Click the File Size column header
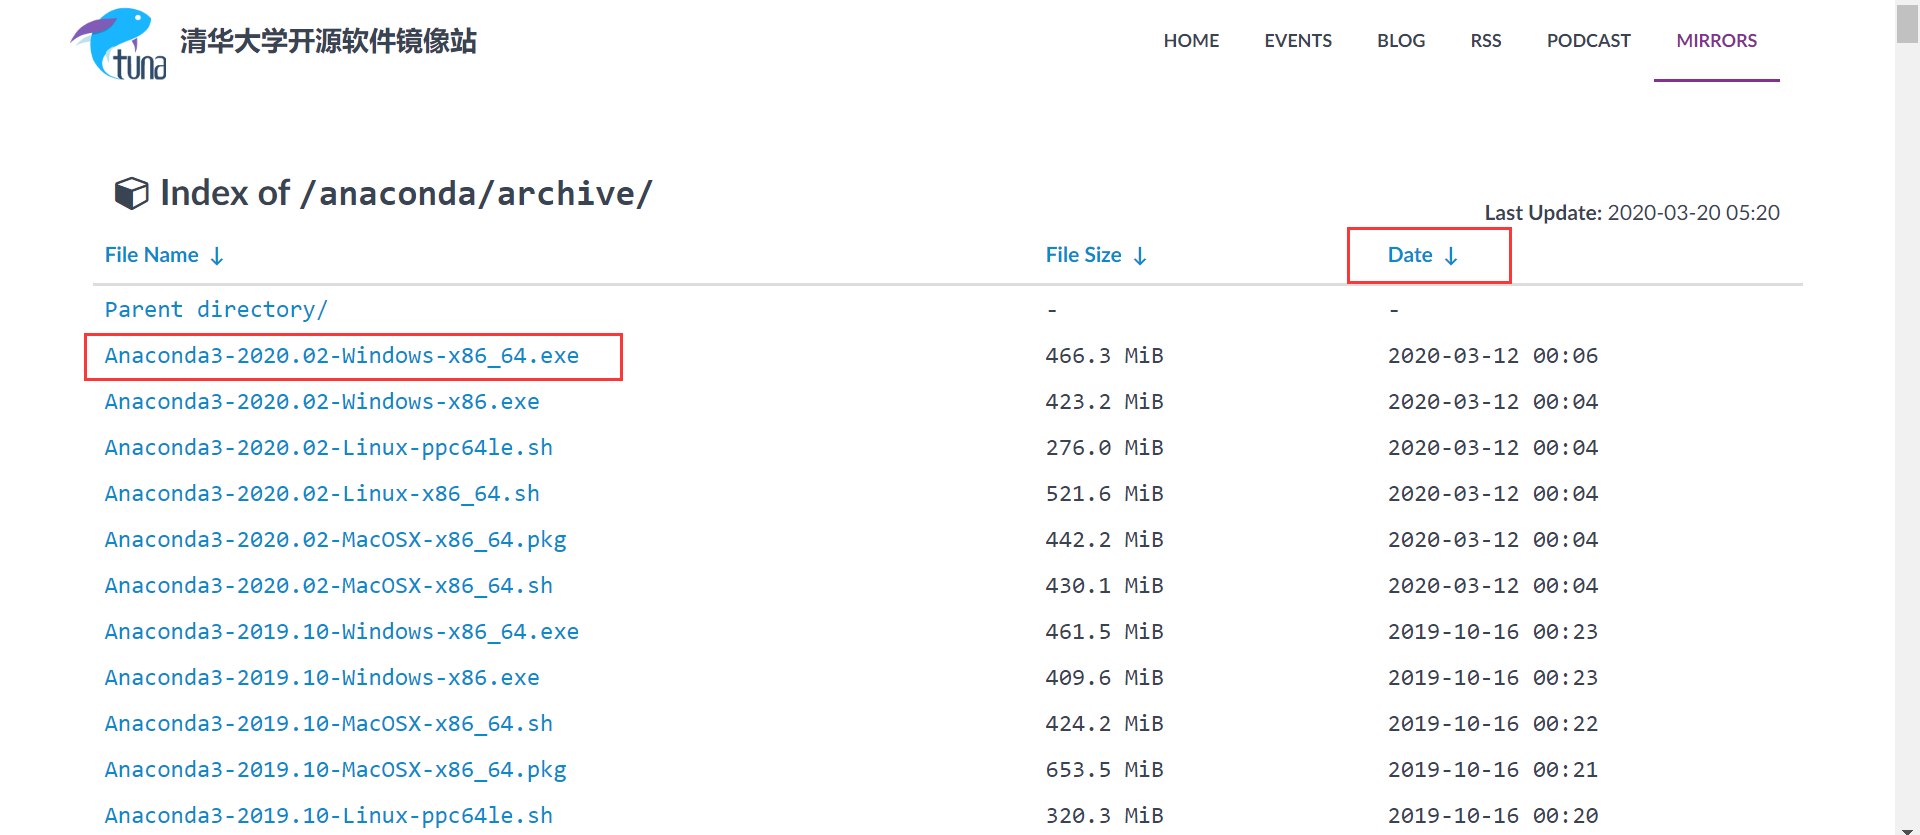 1084,255
